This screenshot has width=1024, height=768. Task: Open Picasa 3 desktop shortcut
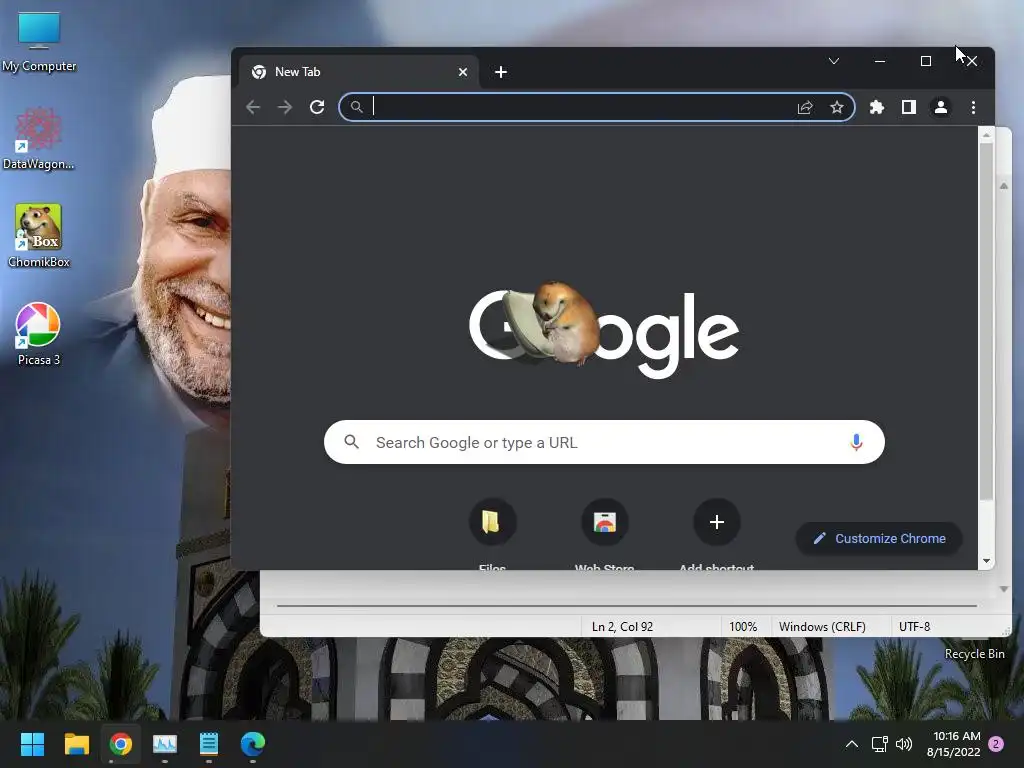point(39,333)
